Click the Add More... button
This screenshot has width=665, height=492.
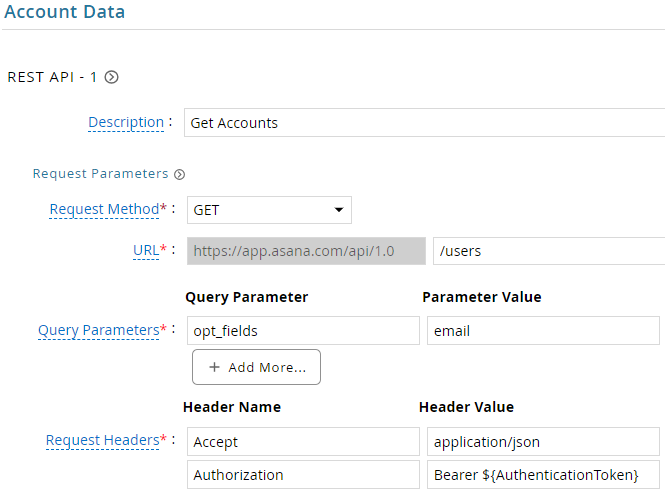click(x=257, y=367)
